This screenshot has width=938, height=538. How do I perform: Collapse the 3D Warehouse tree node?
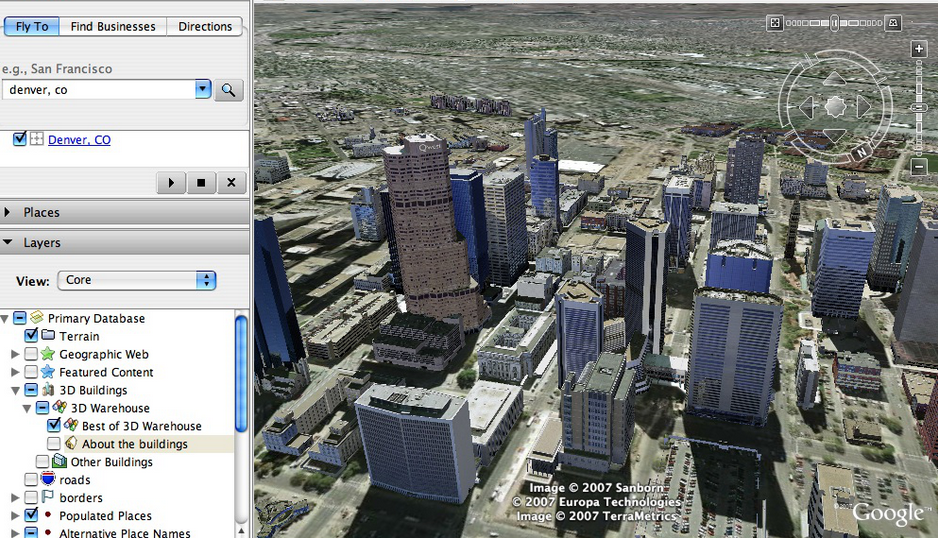(x=27, y=408)
